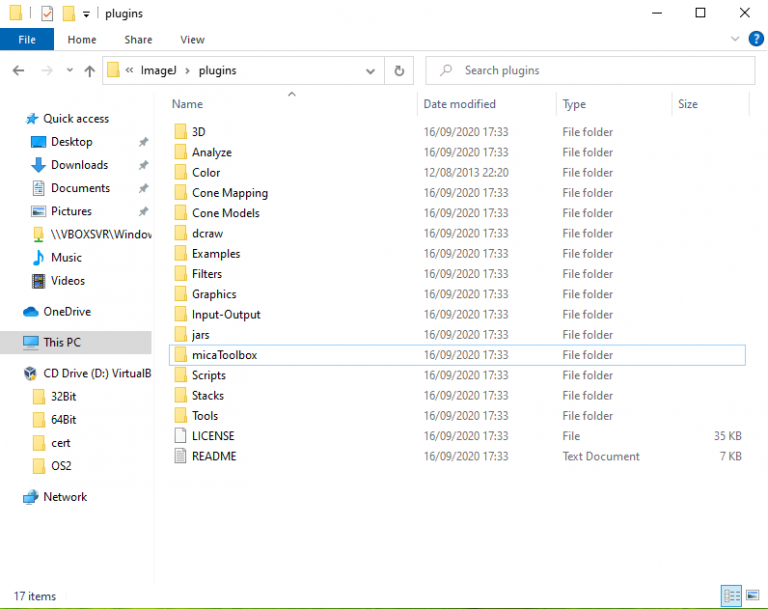Expand the Quick access tree node

10,119
